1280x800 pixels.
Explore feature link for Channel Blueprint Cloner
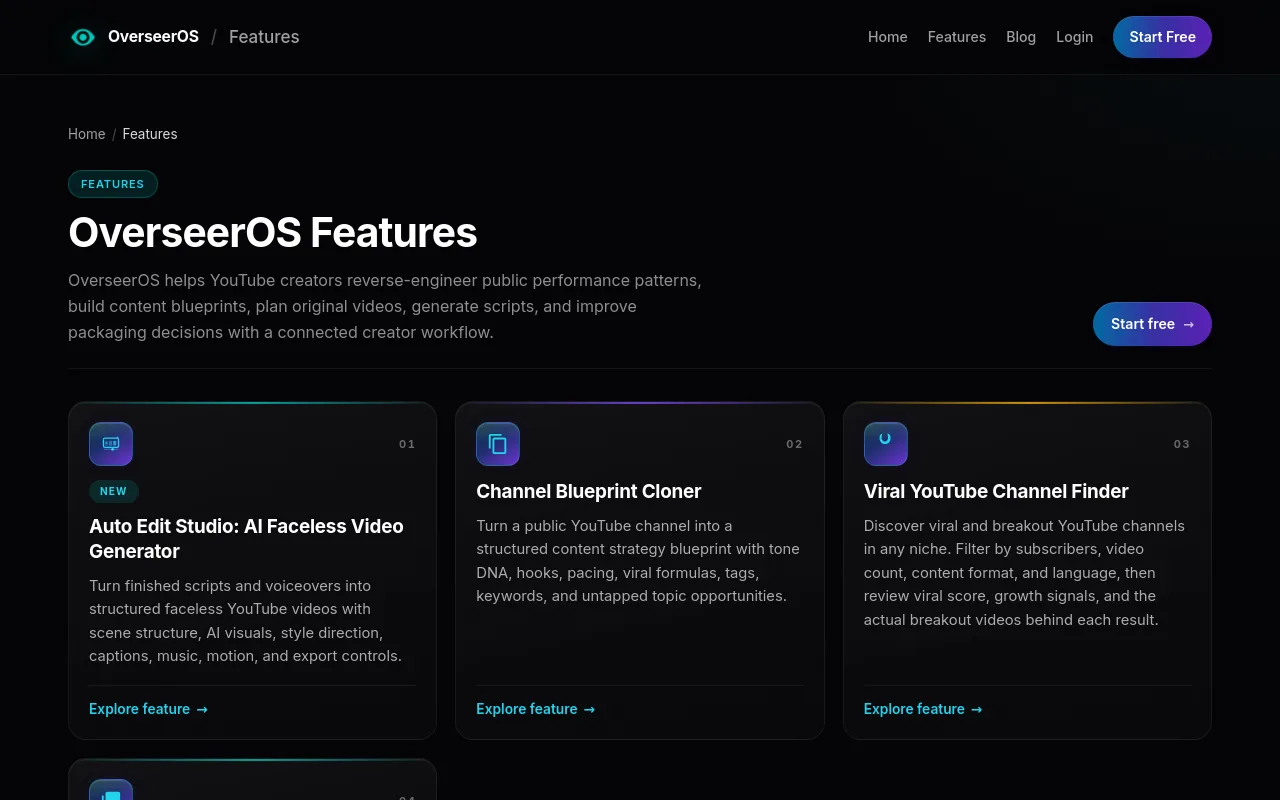535,709
